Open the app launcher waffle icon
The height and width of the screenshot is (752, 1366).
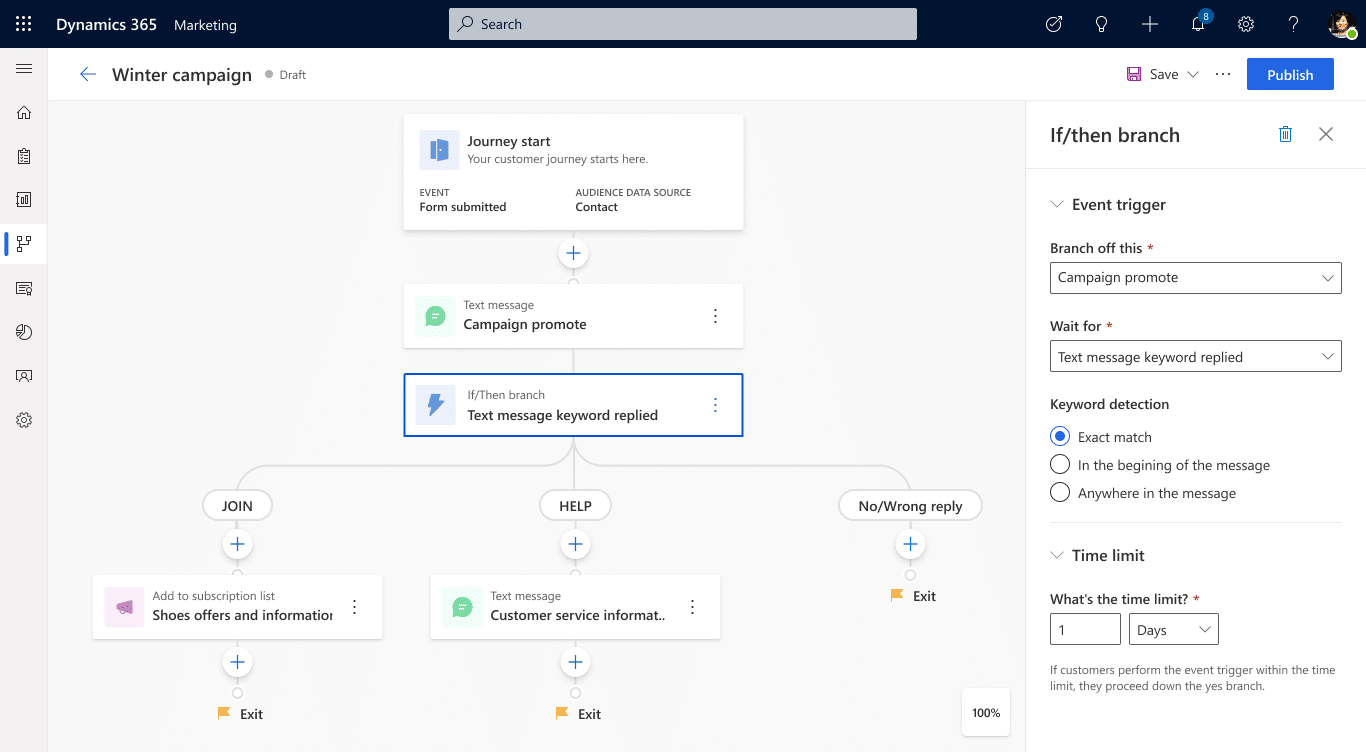pos(24,24)
